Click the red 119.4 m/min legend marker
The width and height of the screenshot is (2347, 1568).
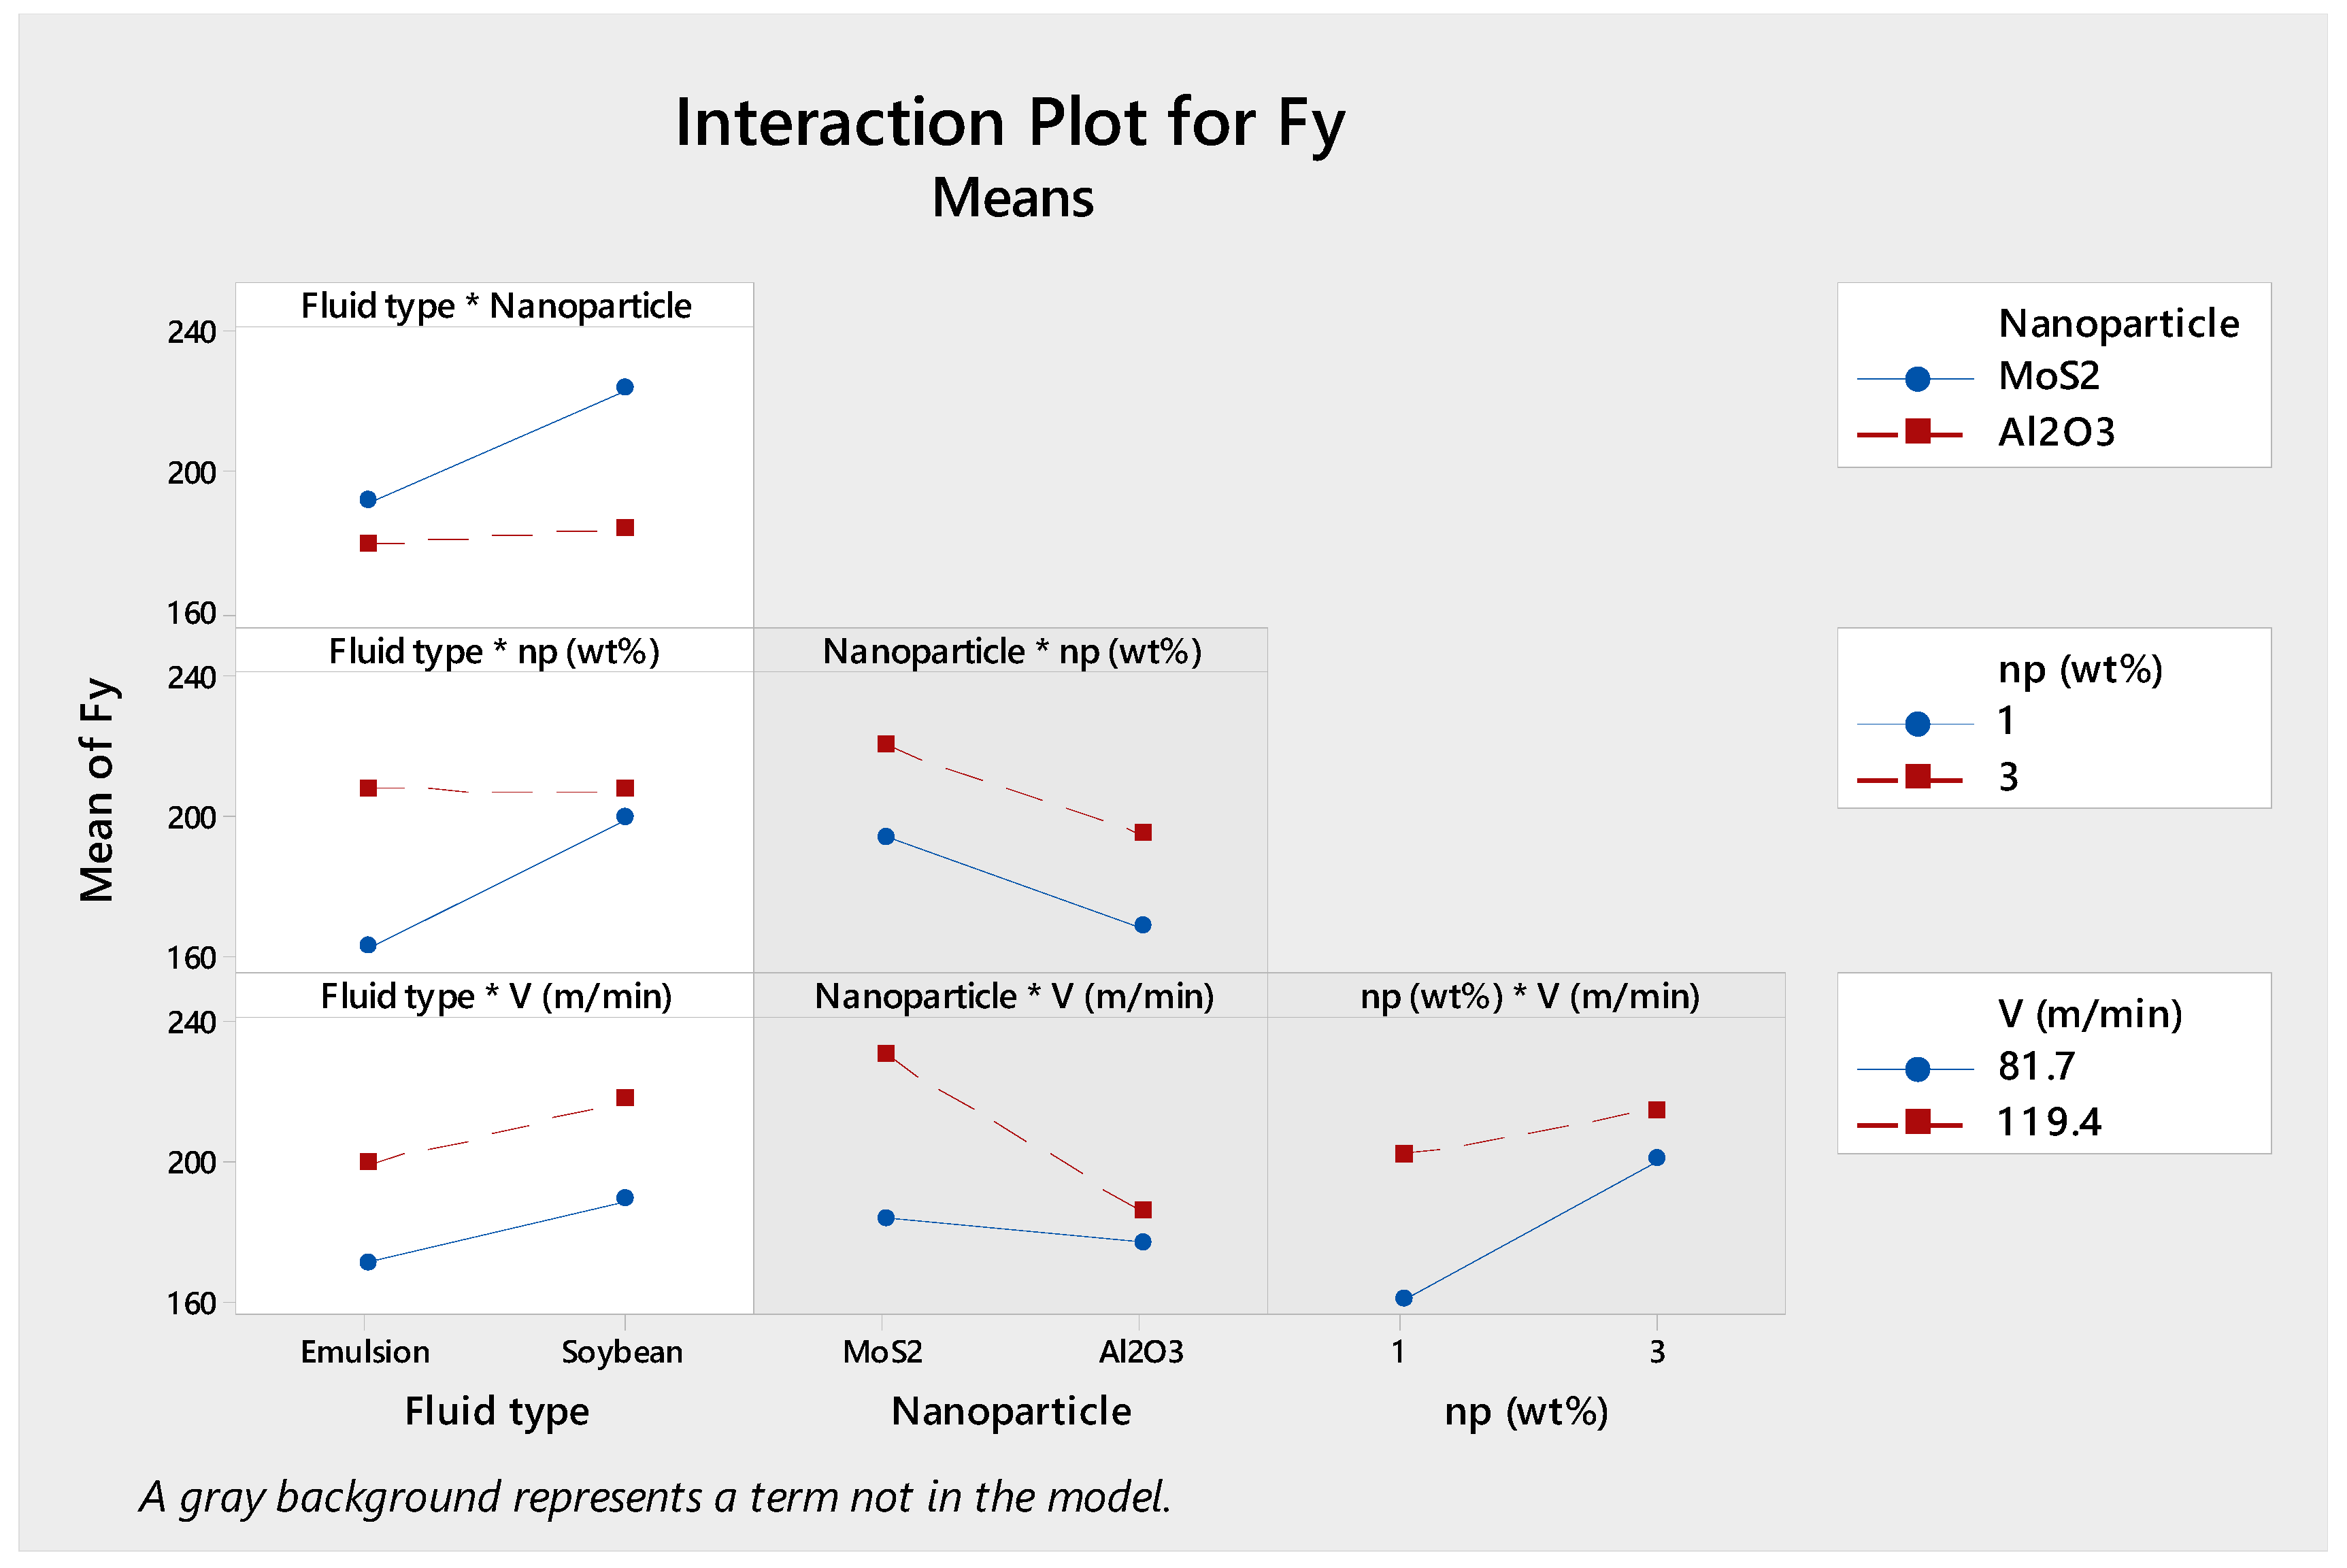pyautogui.click(x=1916, y=1123)
